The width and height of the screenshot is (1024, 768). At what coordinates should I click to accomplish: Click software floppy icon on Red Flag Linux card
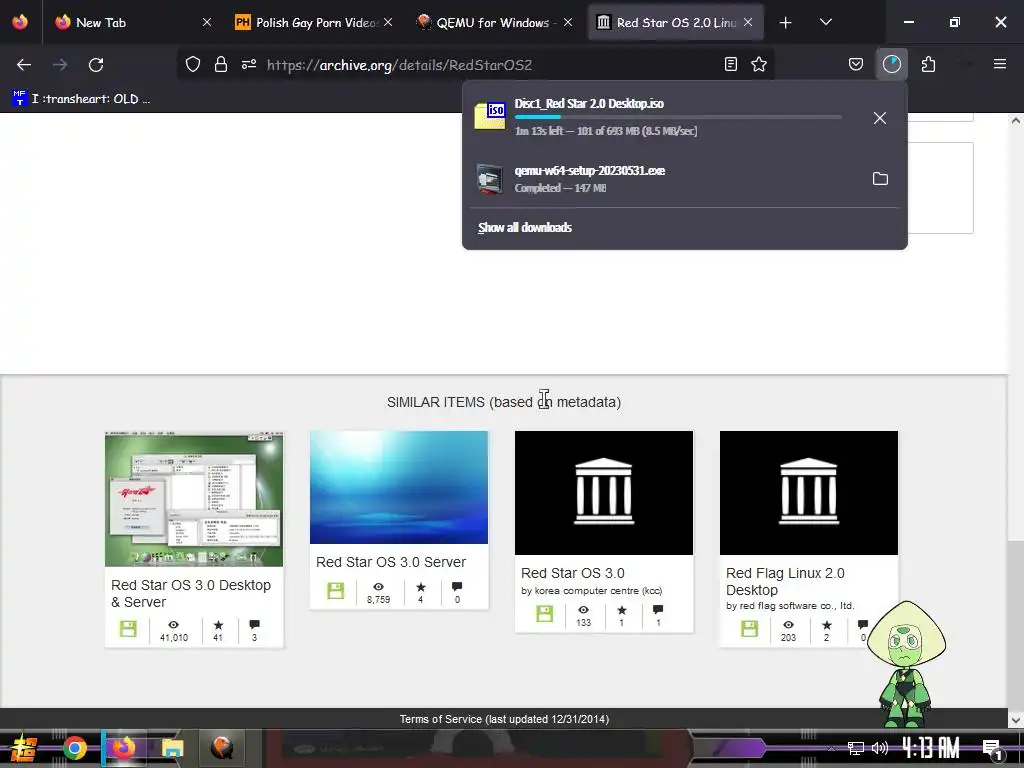[x=750, y=629]
